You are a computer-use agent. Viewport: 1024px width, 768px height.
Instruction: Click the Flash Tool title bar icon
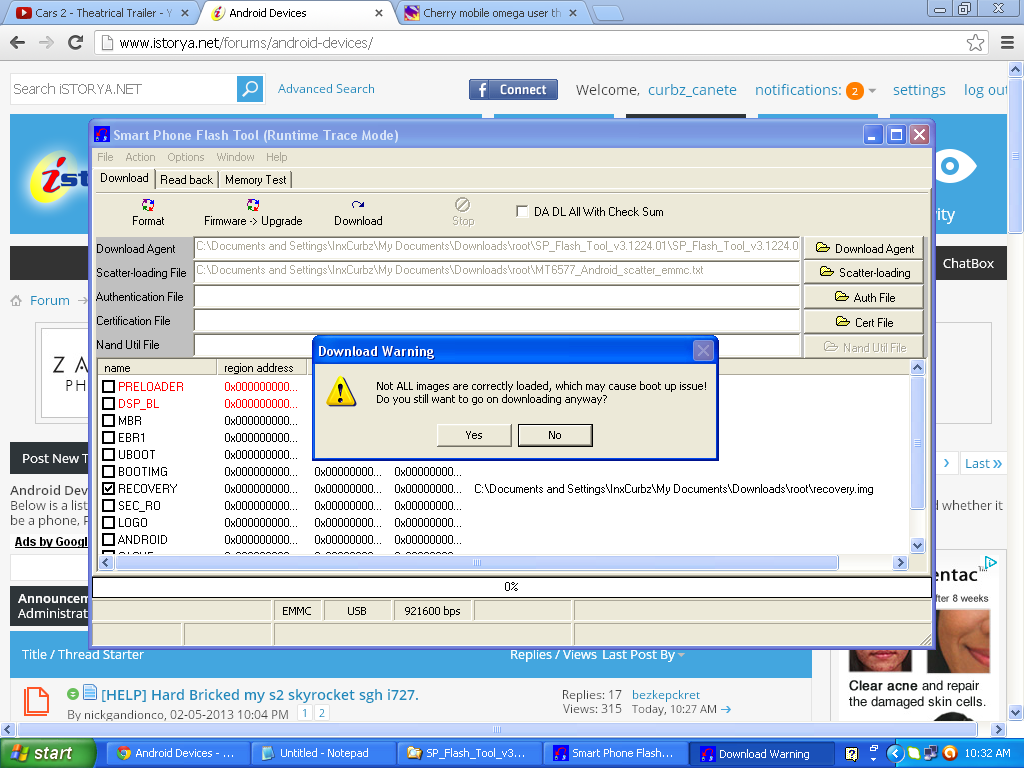tap(102, 135)
